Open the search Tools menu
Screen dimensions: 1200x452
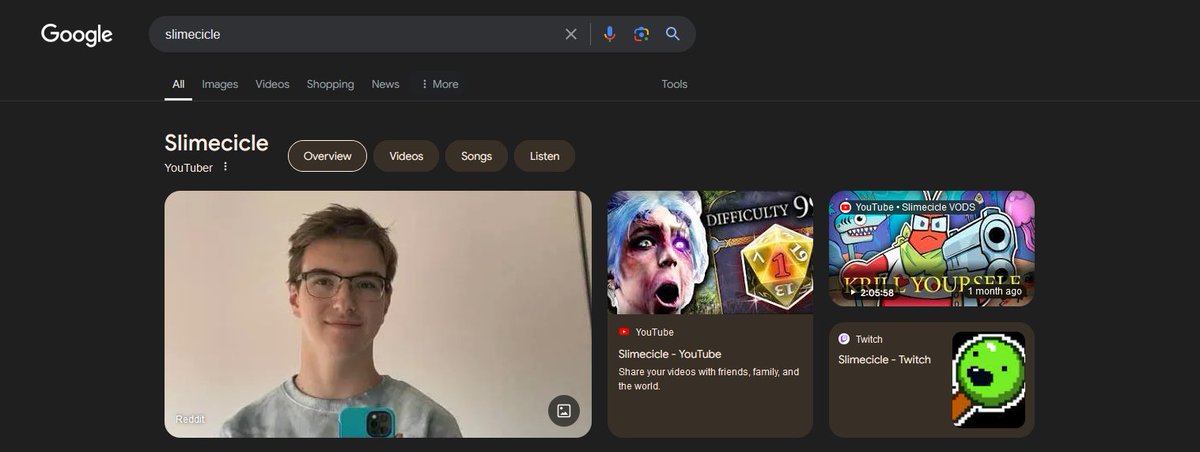point(674,84)
